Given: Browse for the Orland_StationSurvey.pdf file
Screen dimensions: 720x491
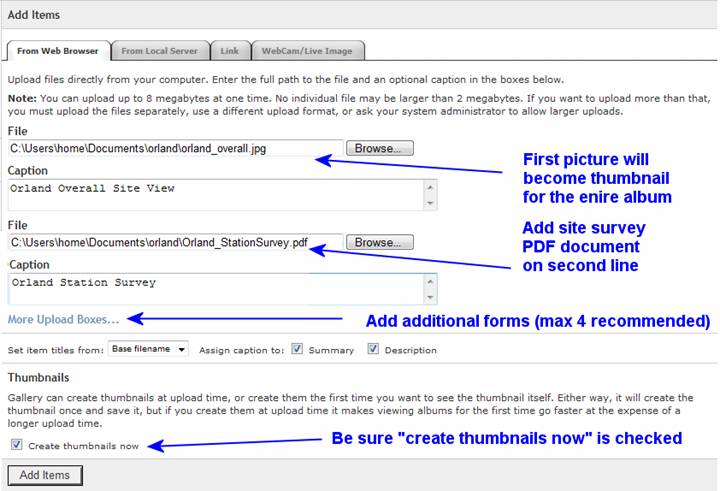Looking at the screenshot, I should [380, 243].
